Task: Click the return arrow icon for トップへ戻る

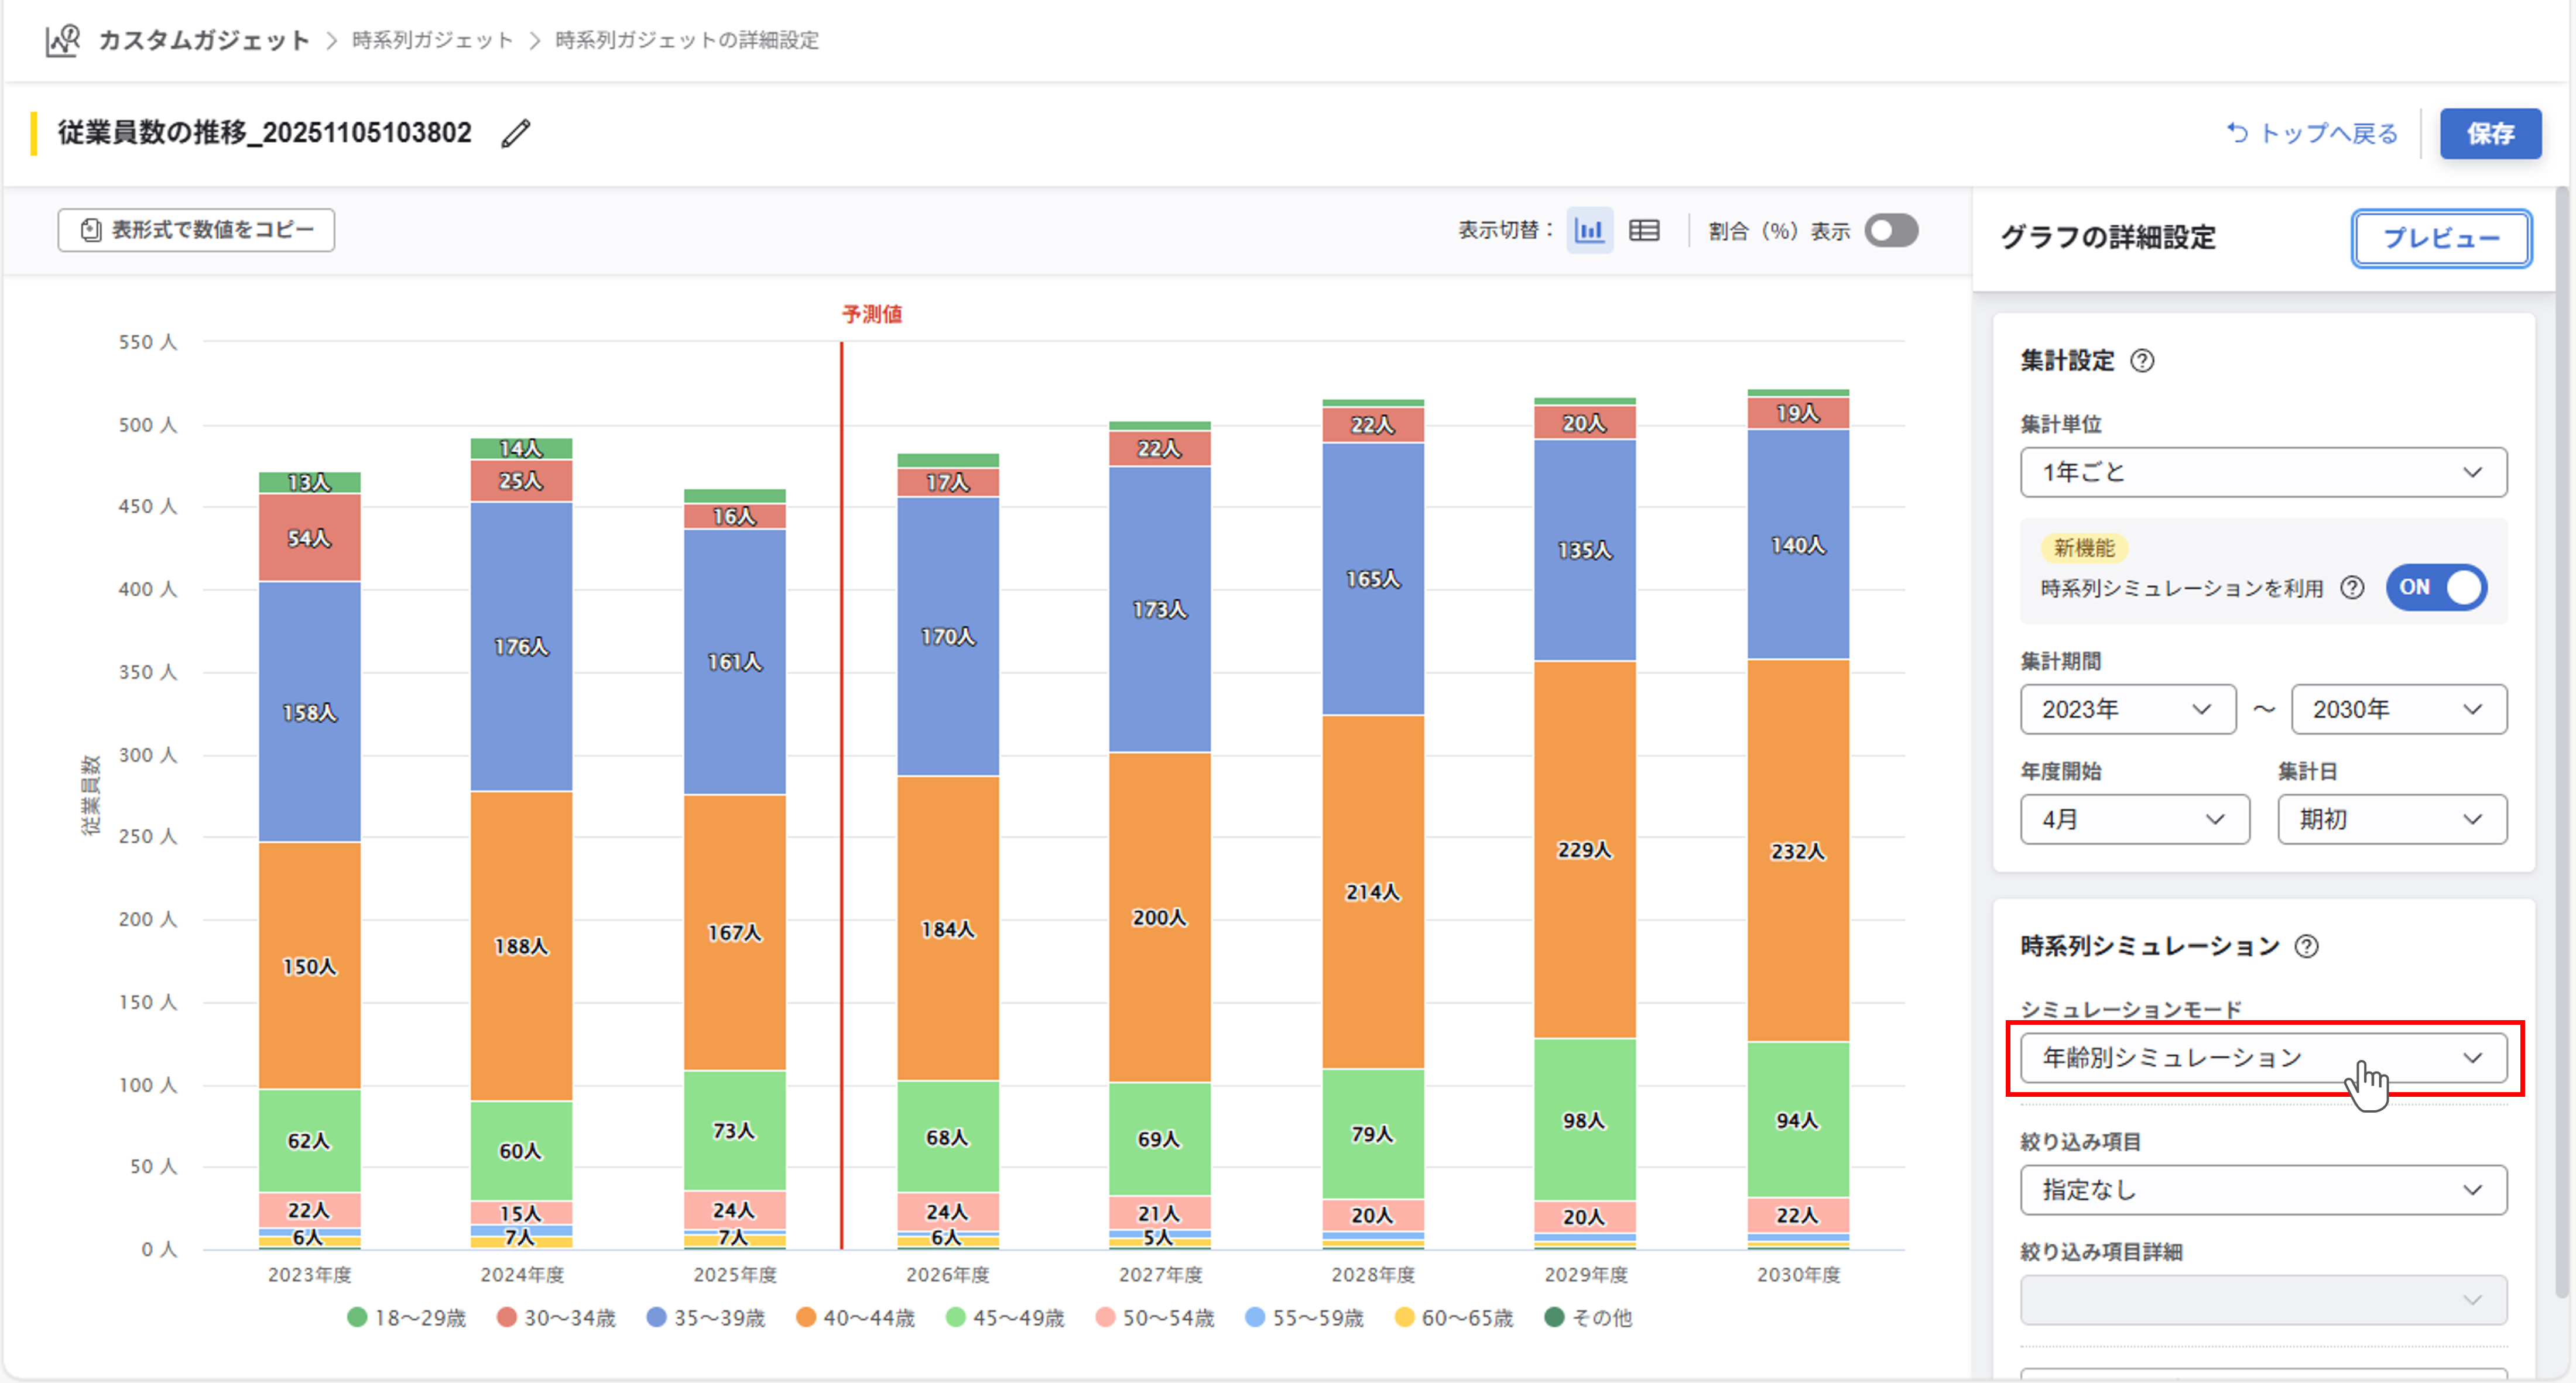Action: 2237,133
